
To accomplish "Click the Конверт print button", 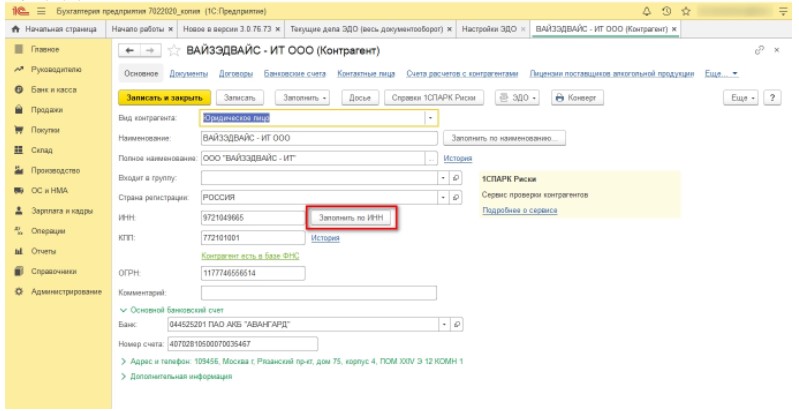I will tap(577, 98).
